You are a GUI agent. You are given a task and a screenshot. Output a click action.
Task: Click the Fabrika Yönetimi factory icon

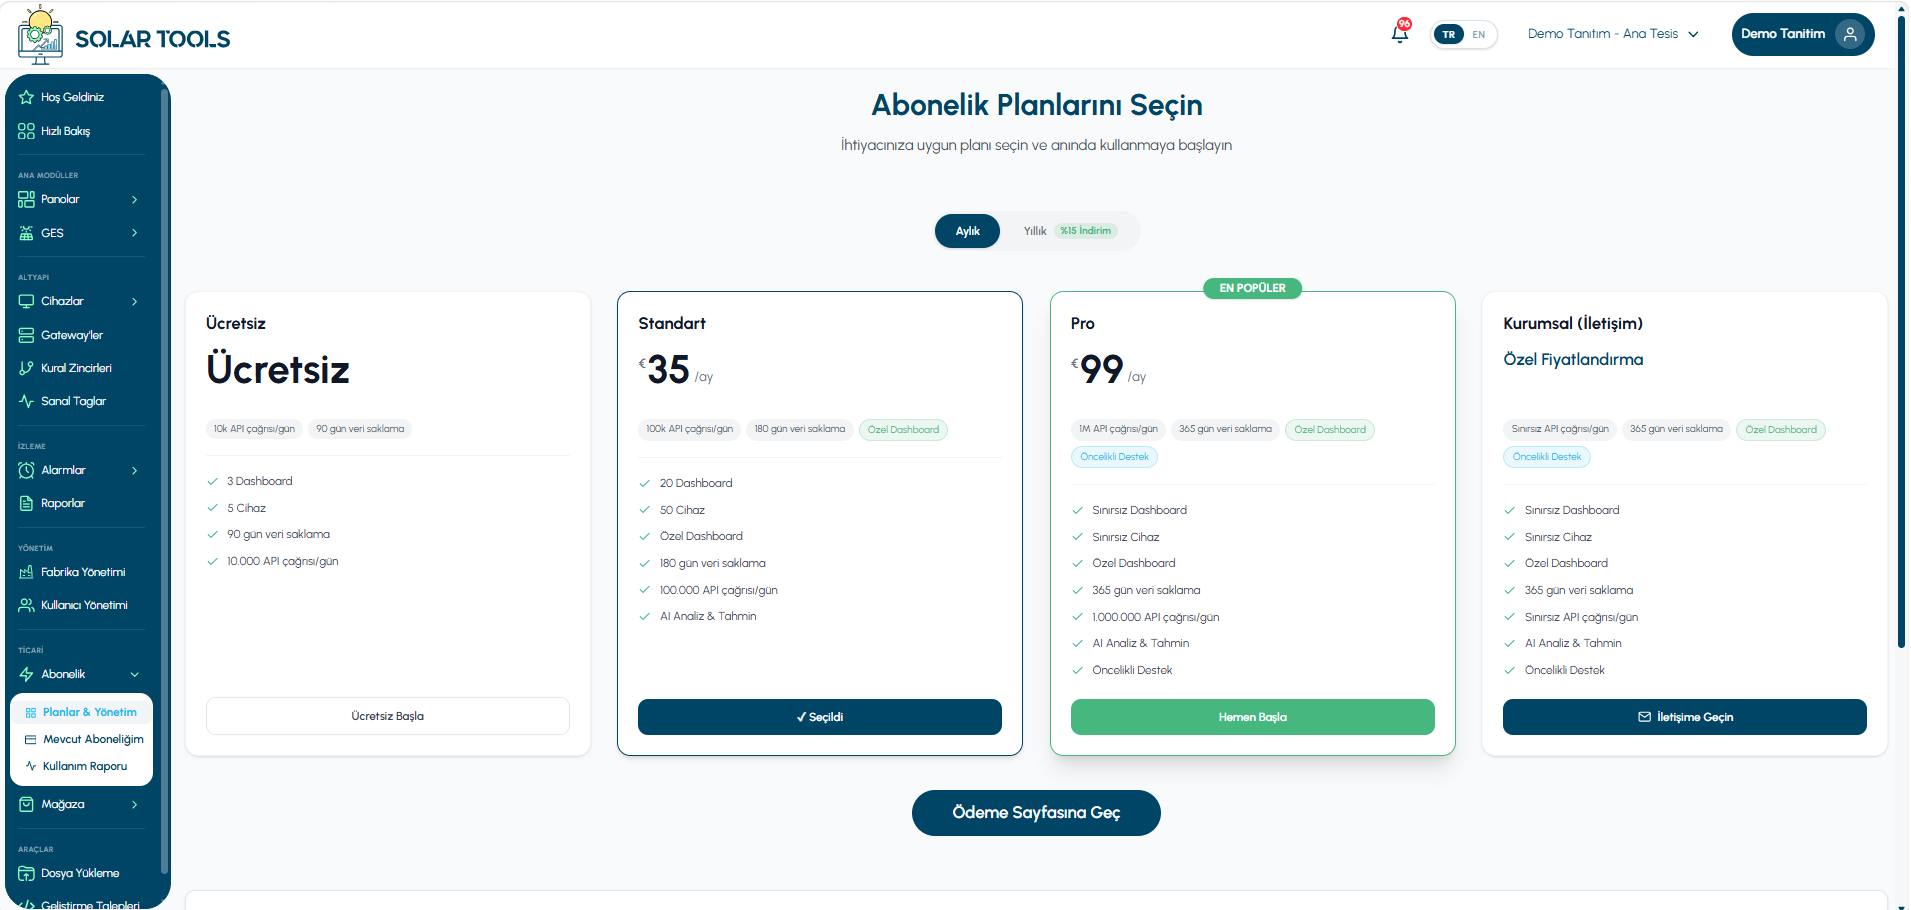(26, 572)
